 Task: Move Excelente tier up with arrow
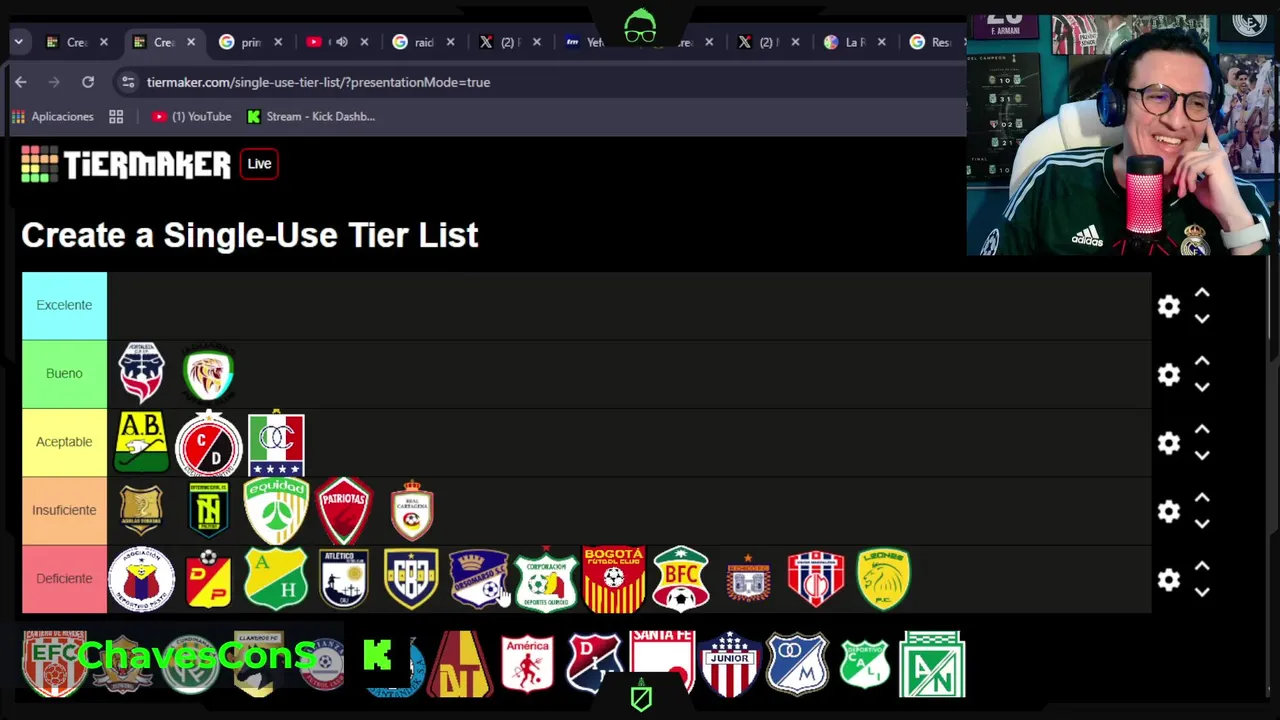click(x=1202, y=293)
